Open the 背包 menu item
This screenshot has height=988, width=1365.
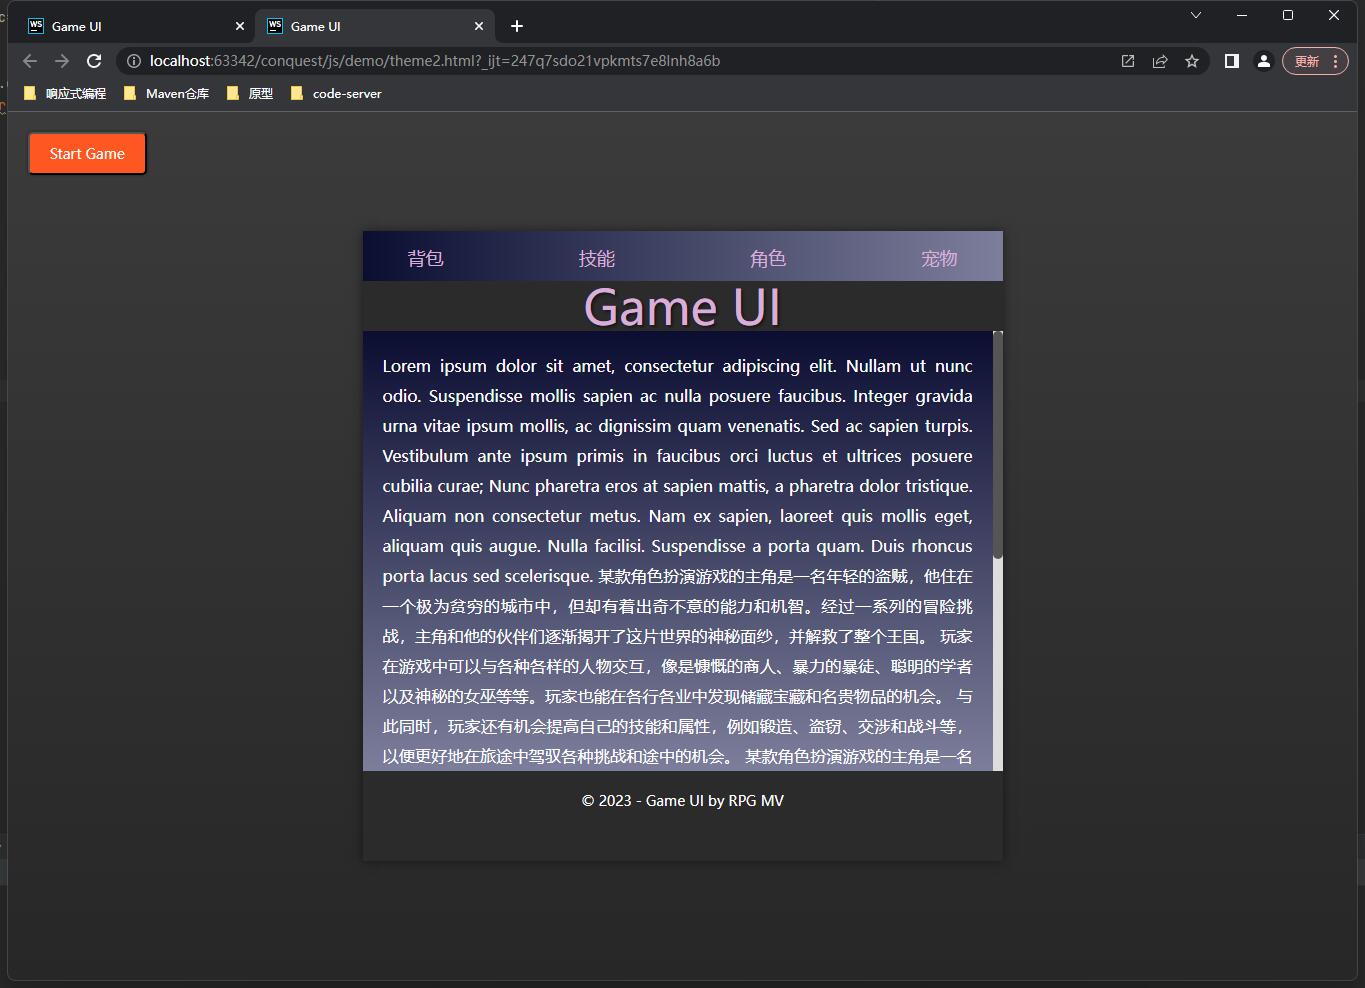point(425,258)
